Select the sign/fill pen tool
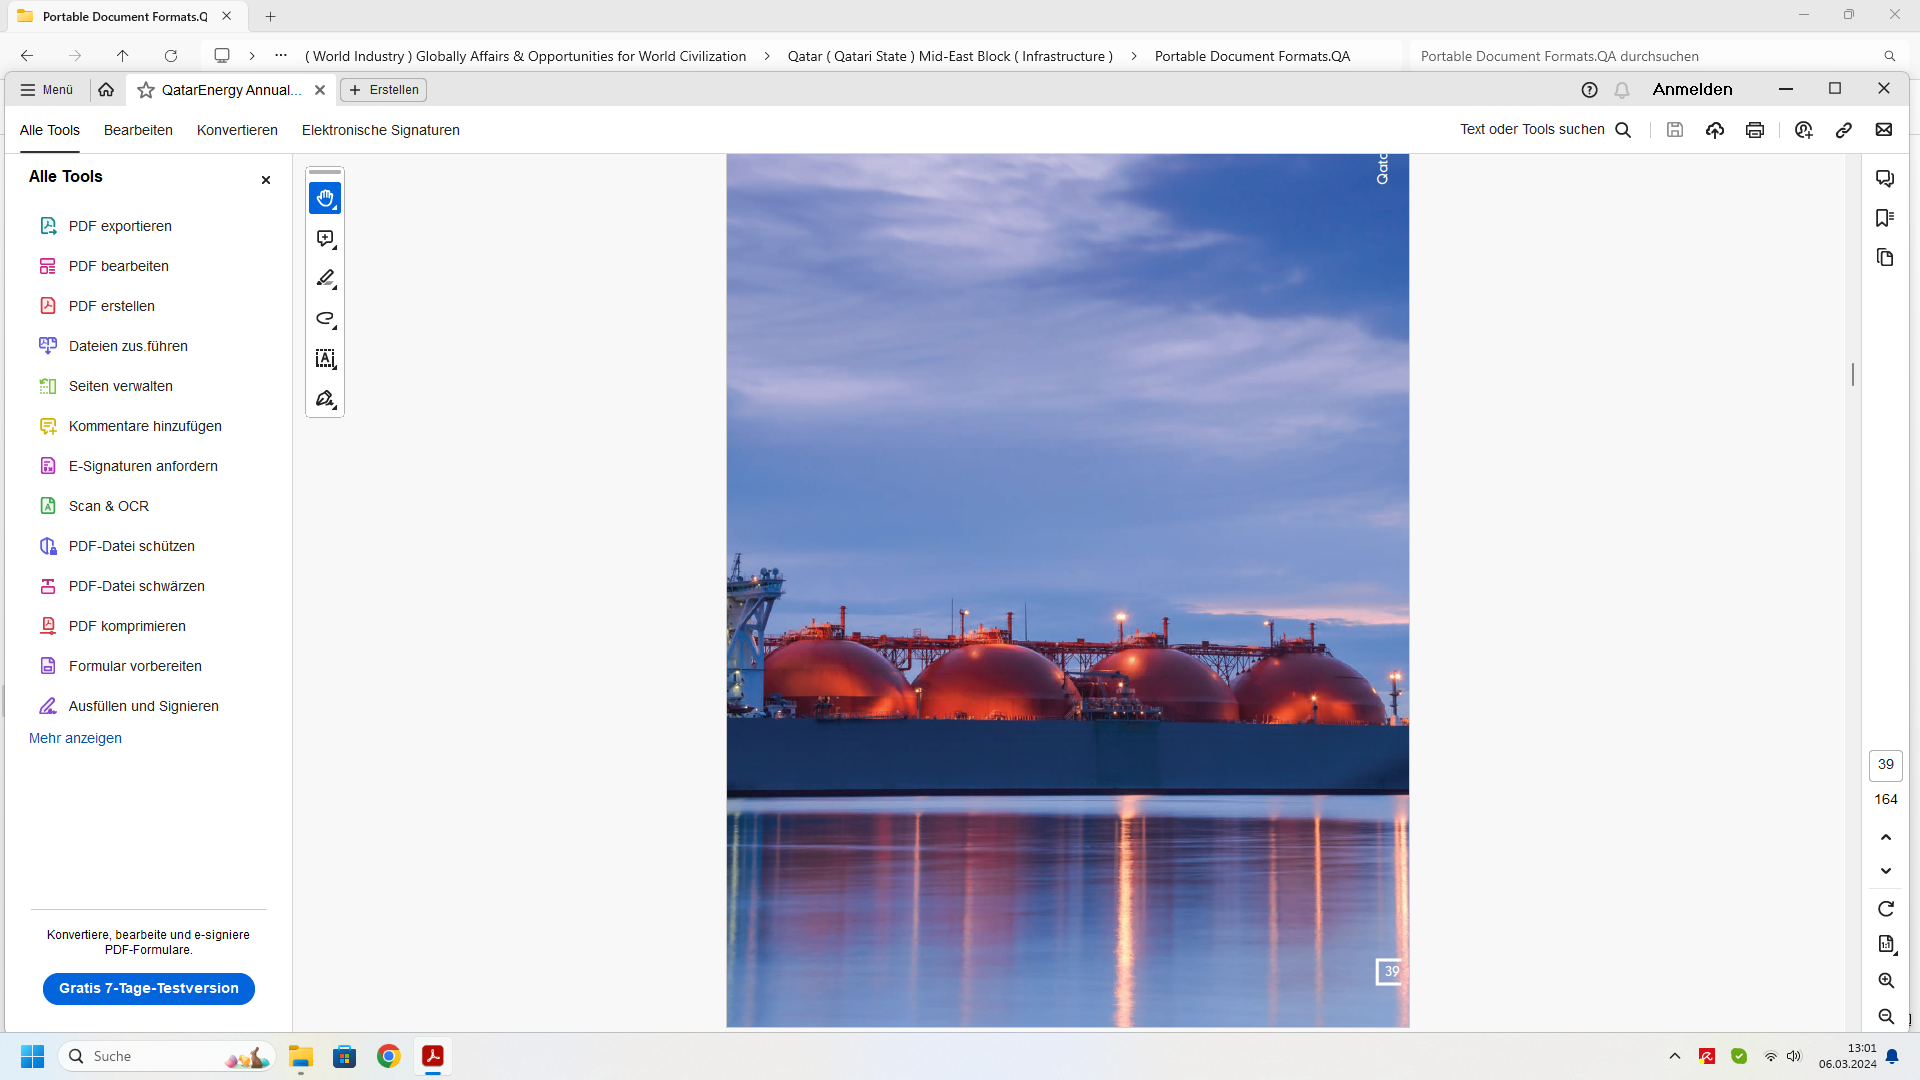The height and width of the screenshot is (1080, 1920). (325, 399)
